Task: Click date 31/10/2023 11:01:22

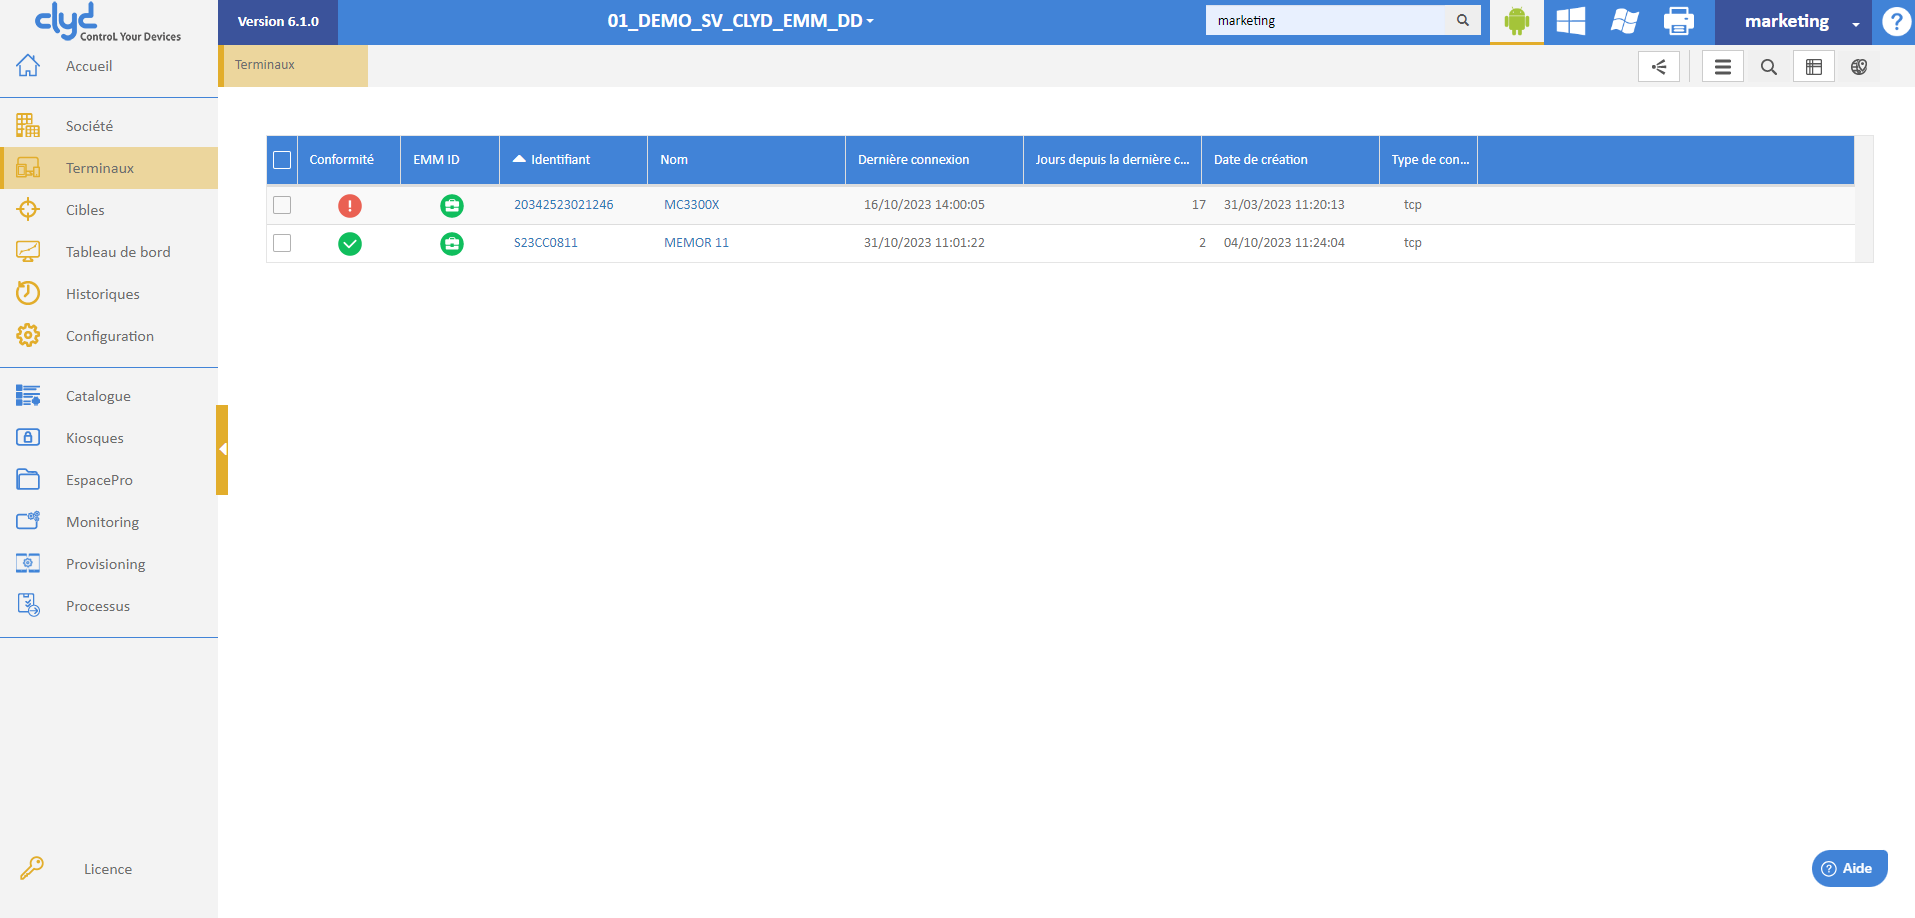Action: 924,243
